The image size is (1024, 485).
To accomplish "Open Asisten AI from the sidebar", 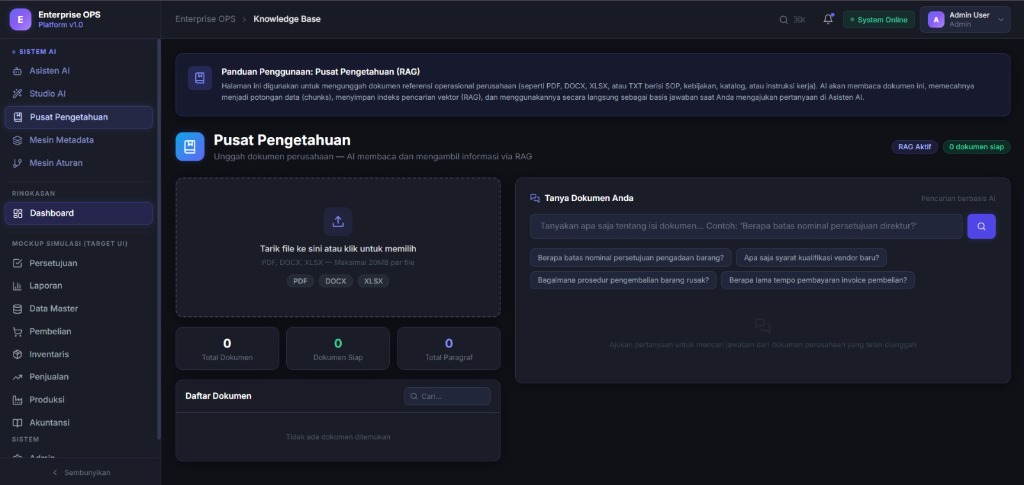I will tap(78, 71).
